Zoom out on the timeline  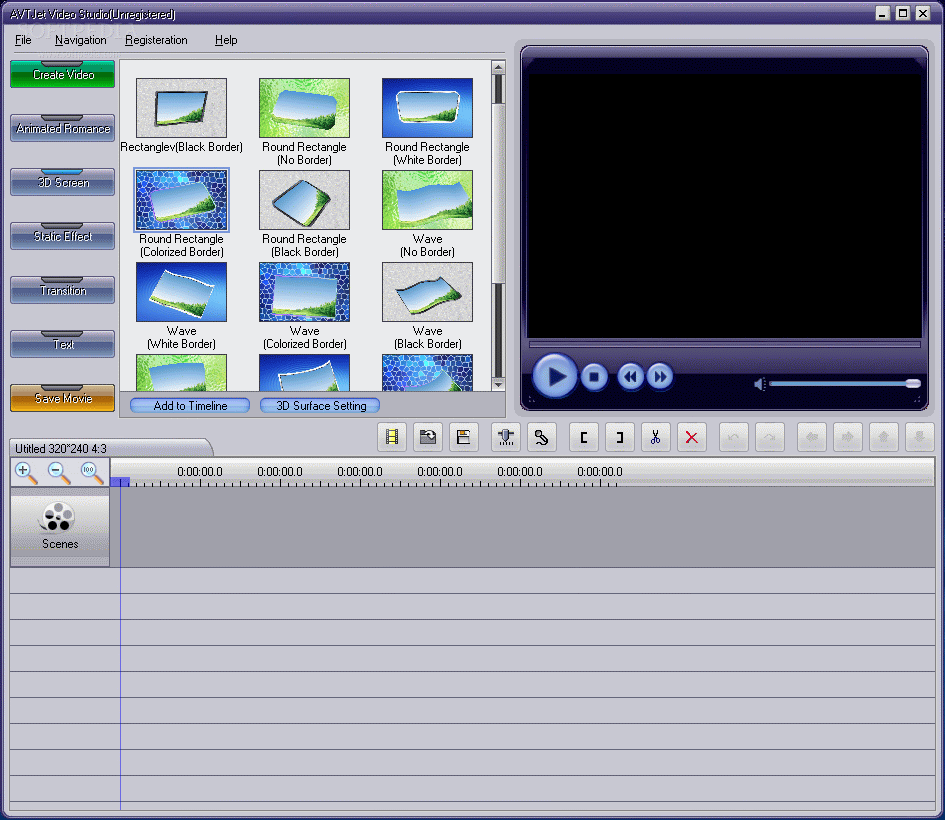pos(59,473)
